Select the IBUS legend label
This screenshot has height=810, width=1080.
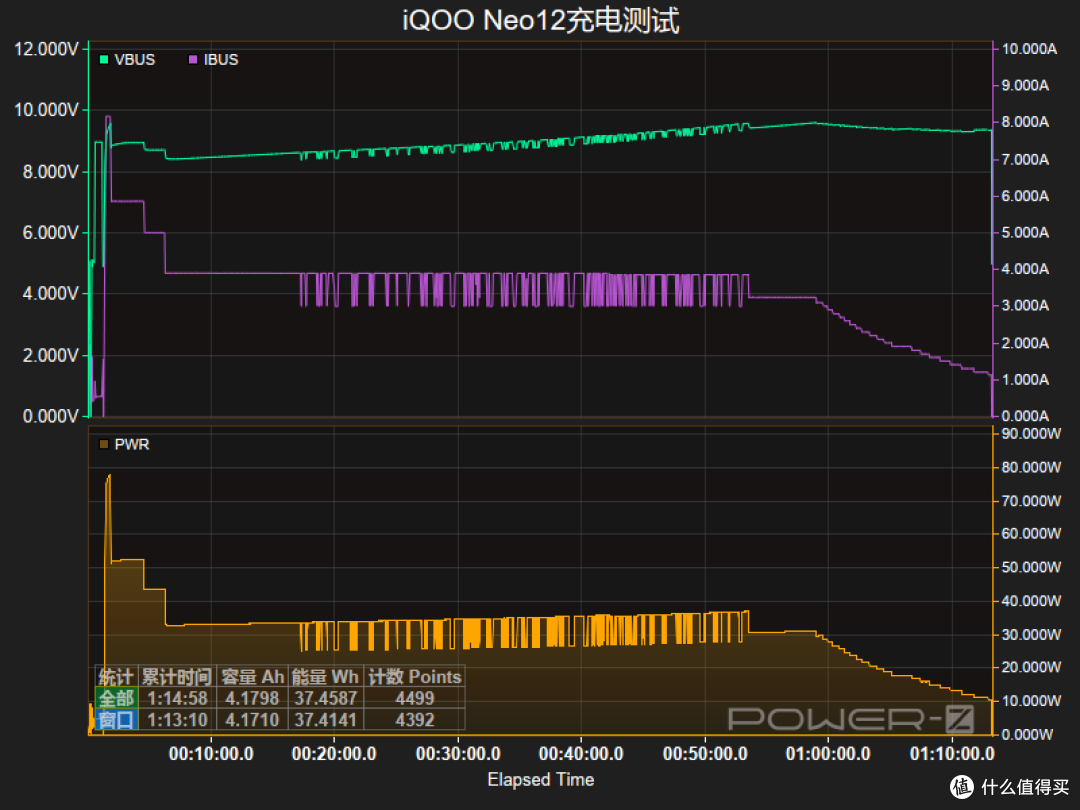pyautogui.click(x=221, y=60)
